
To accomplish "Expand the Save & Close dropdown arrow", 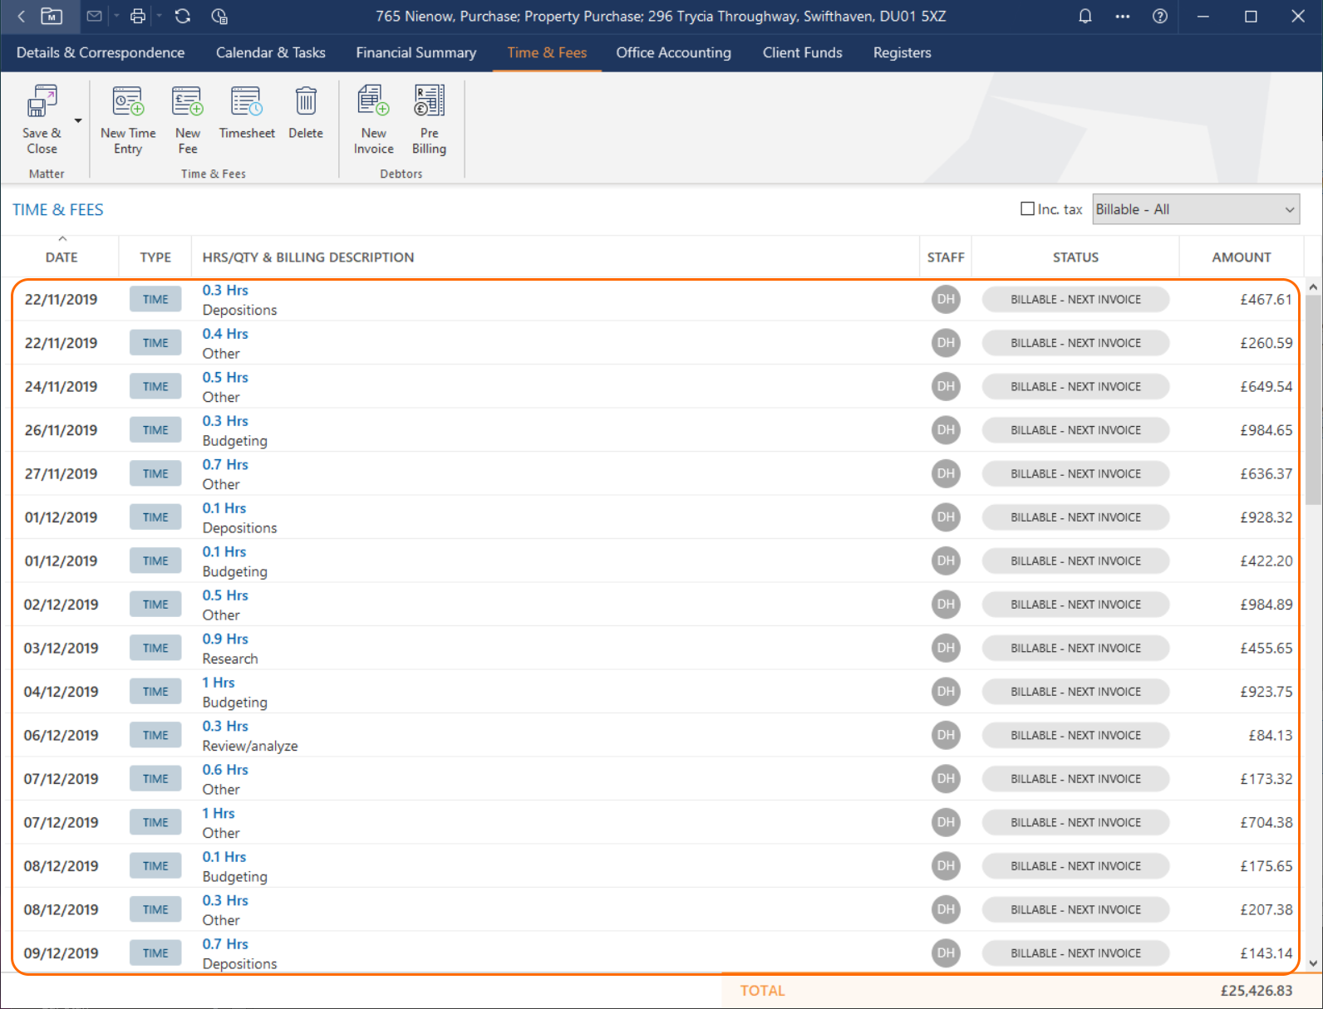I will pos(78,121).
